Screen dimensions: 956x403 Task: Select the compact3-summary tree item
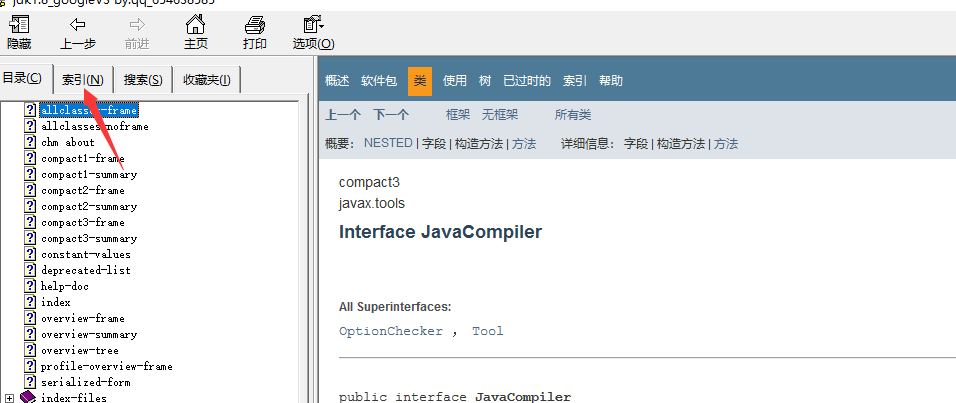click(x=88, y=238)
